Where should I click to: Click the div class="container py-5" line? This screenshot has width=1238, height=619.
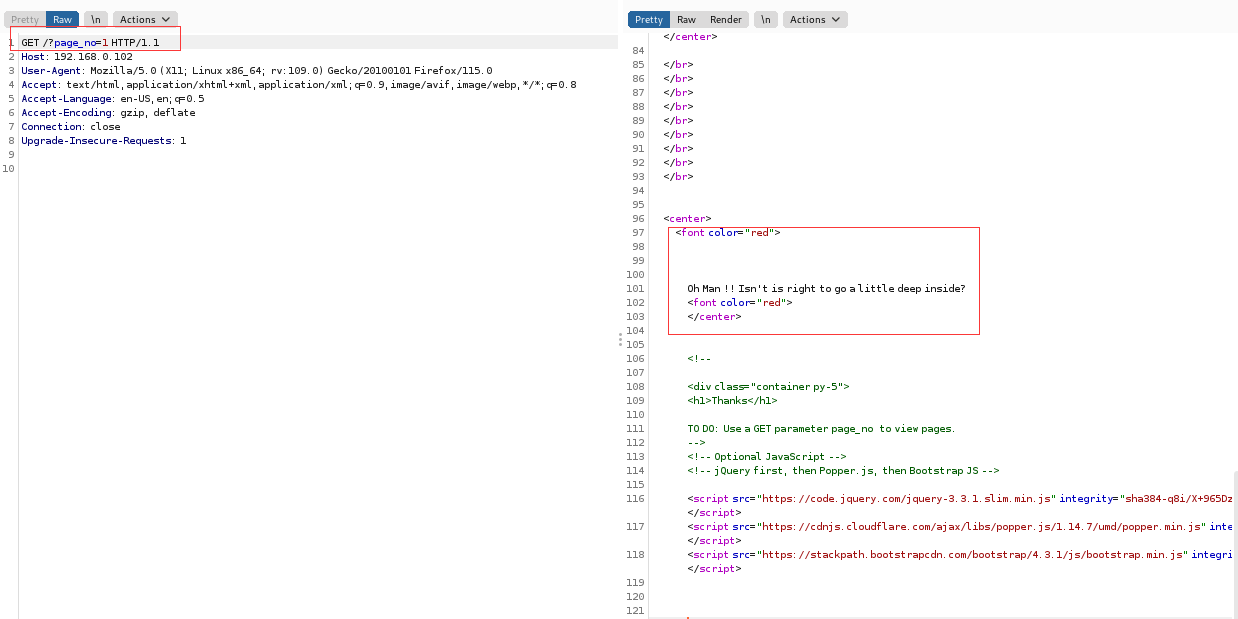768,387
